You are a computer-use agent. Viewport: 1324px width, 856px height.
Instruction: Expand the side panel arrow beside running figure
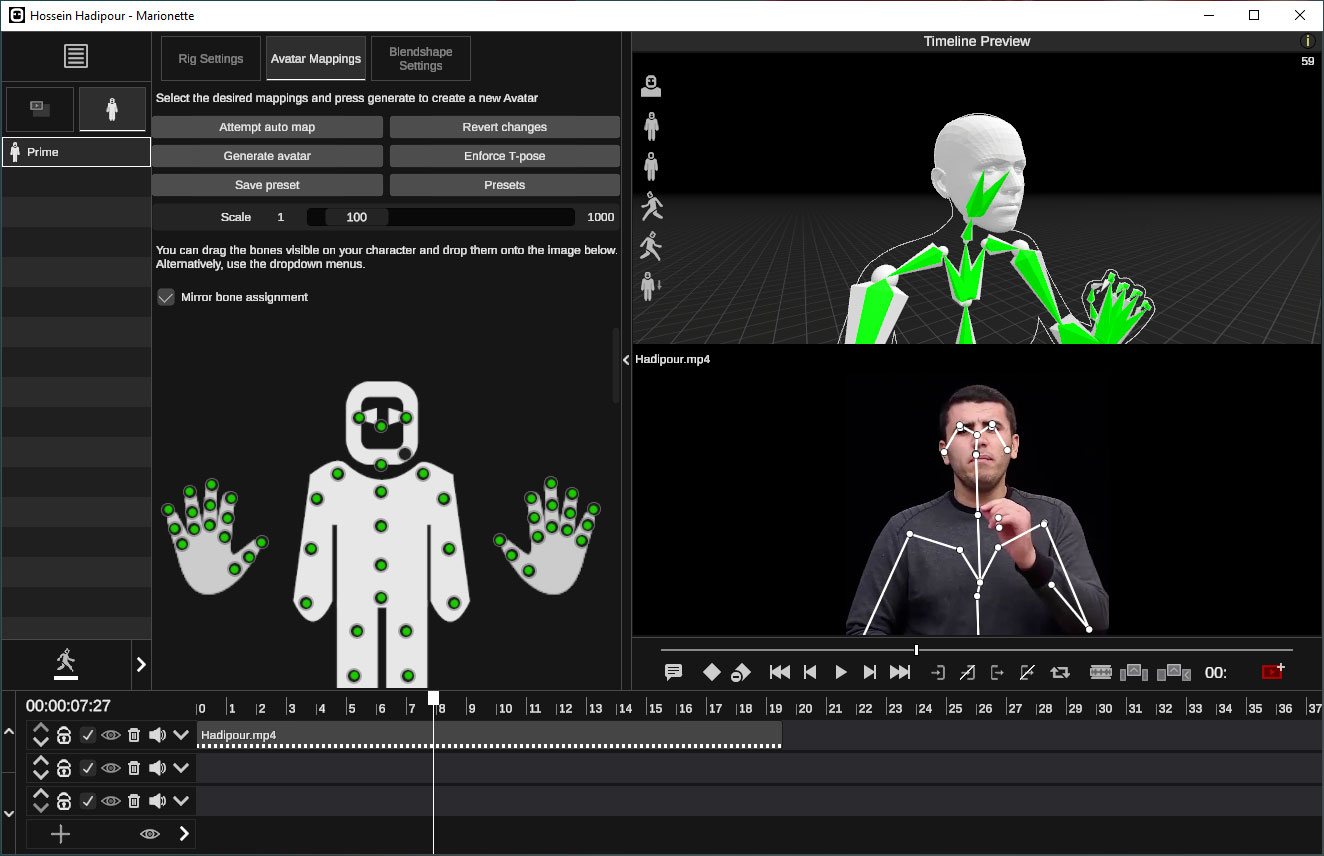click(141, 664)
